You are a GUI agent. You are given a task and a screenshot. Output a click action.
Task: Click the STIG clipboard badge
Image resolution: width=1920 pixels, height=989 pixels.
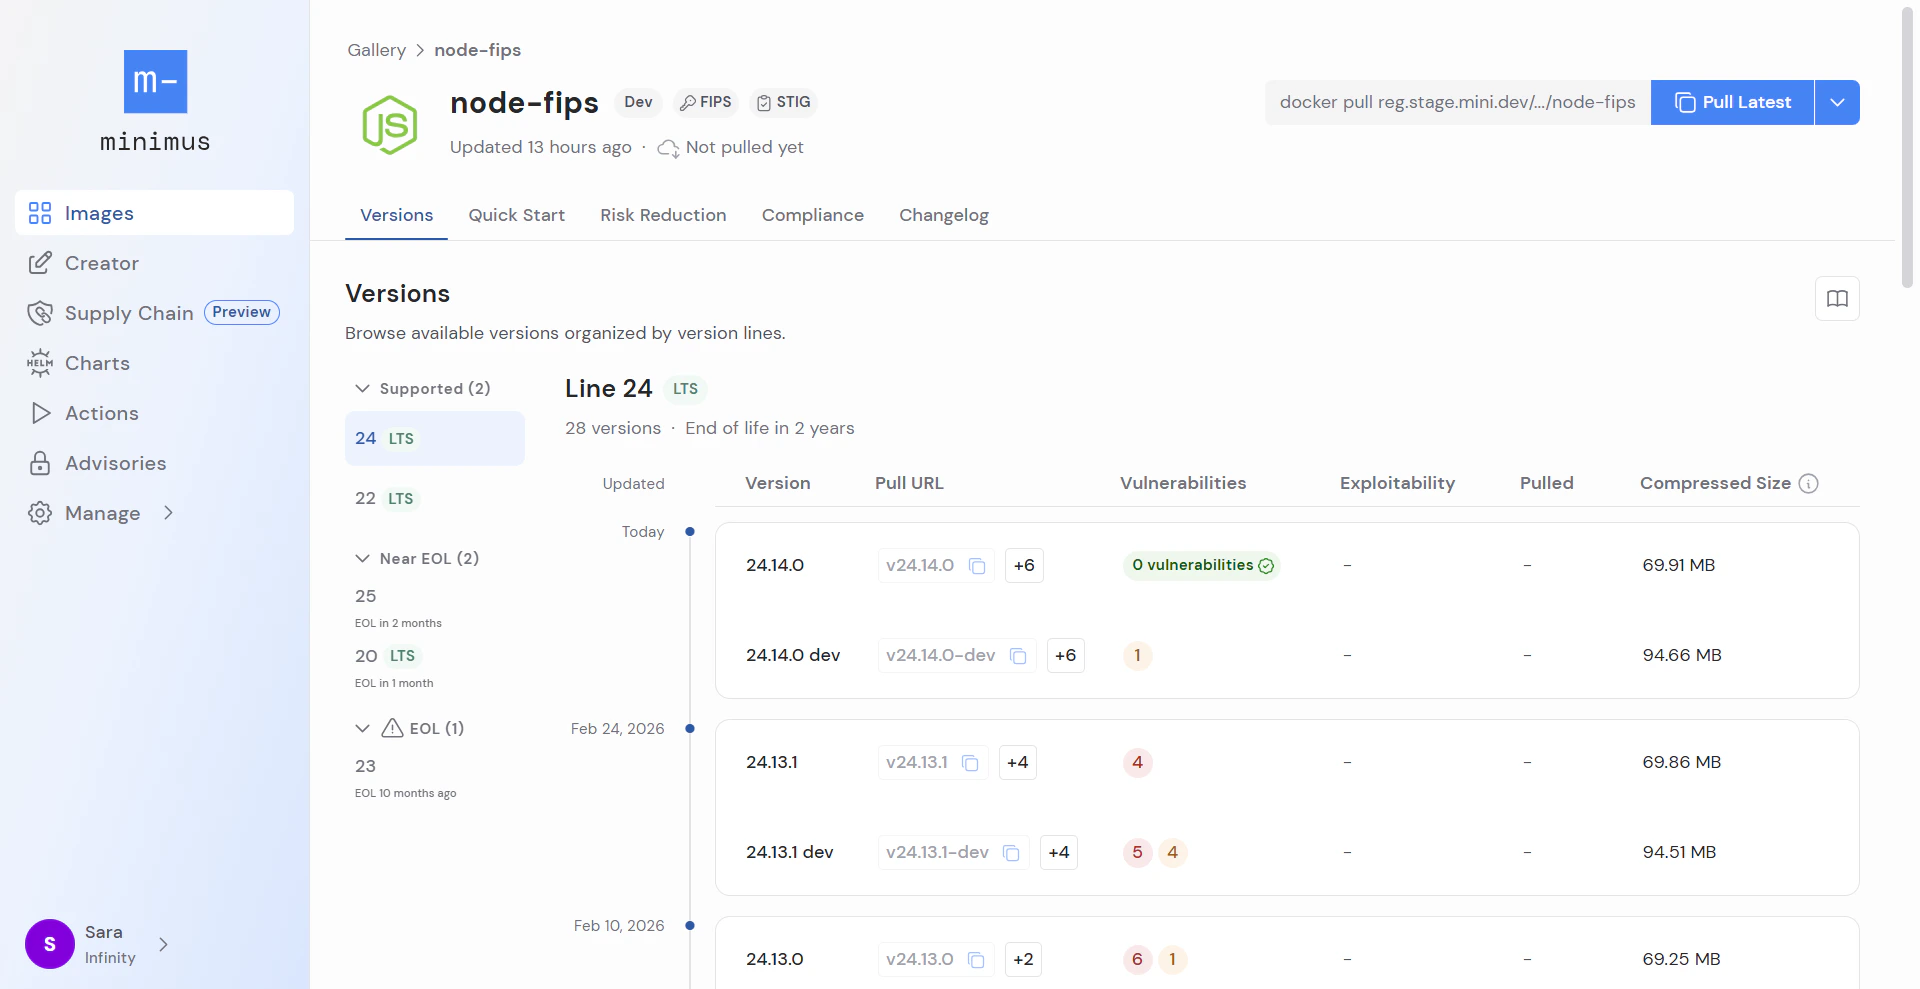(x=784, y=102)
